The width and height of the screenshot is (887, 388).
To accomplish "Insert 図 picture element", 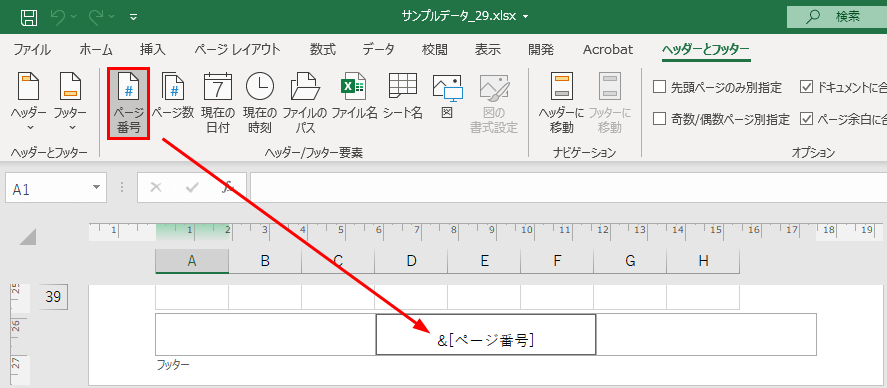I will 447,96.
